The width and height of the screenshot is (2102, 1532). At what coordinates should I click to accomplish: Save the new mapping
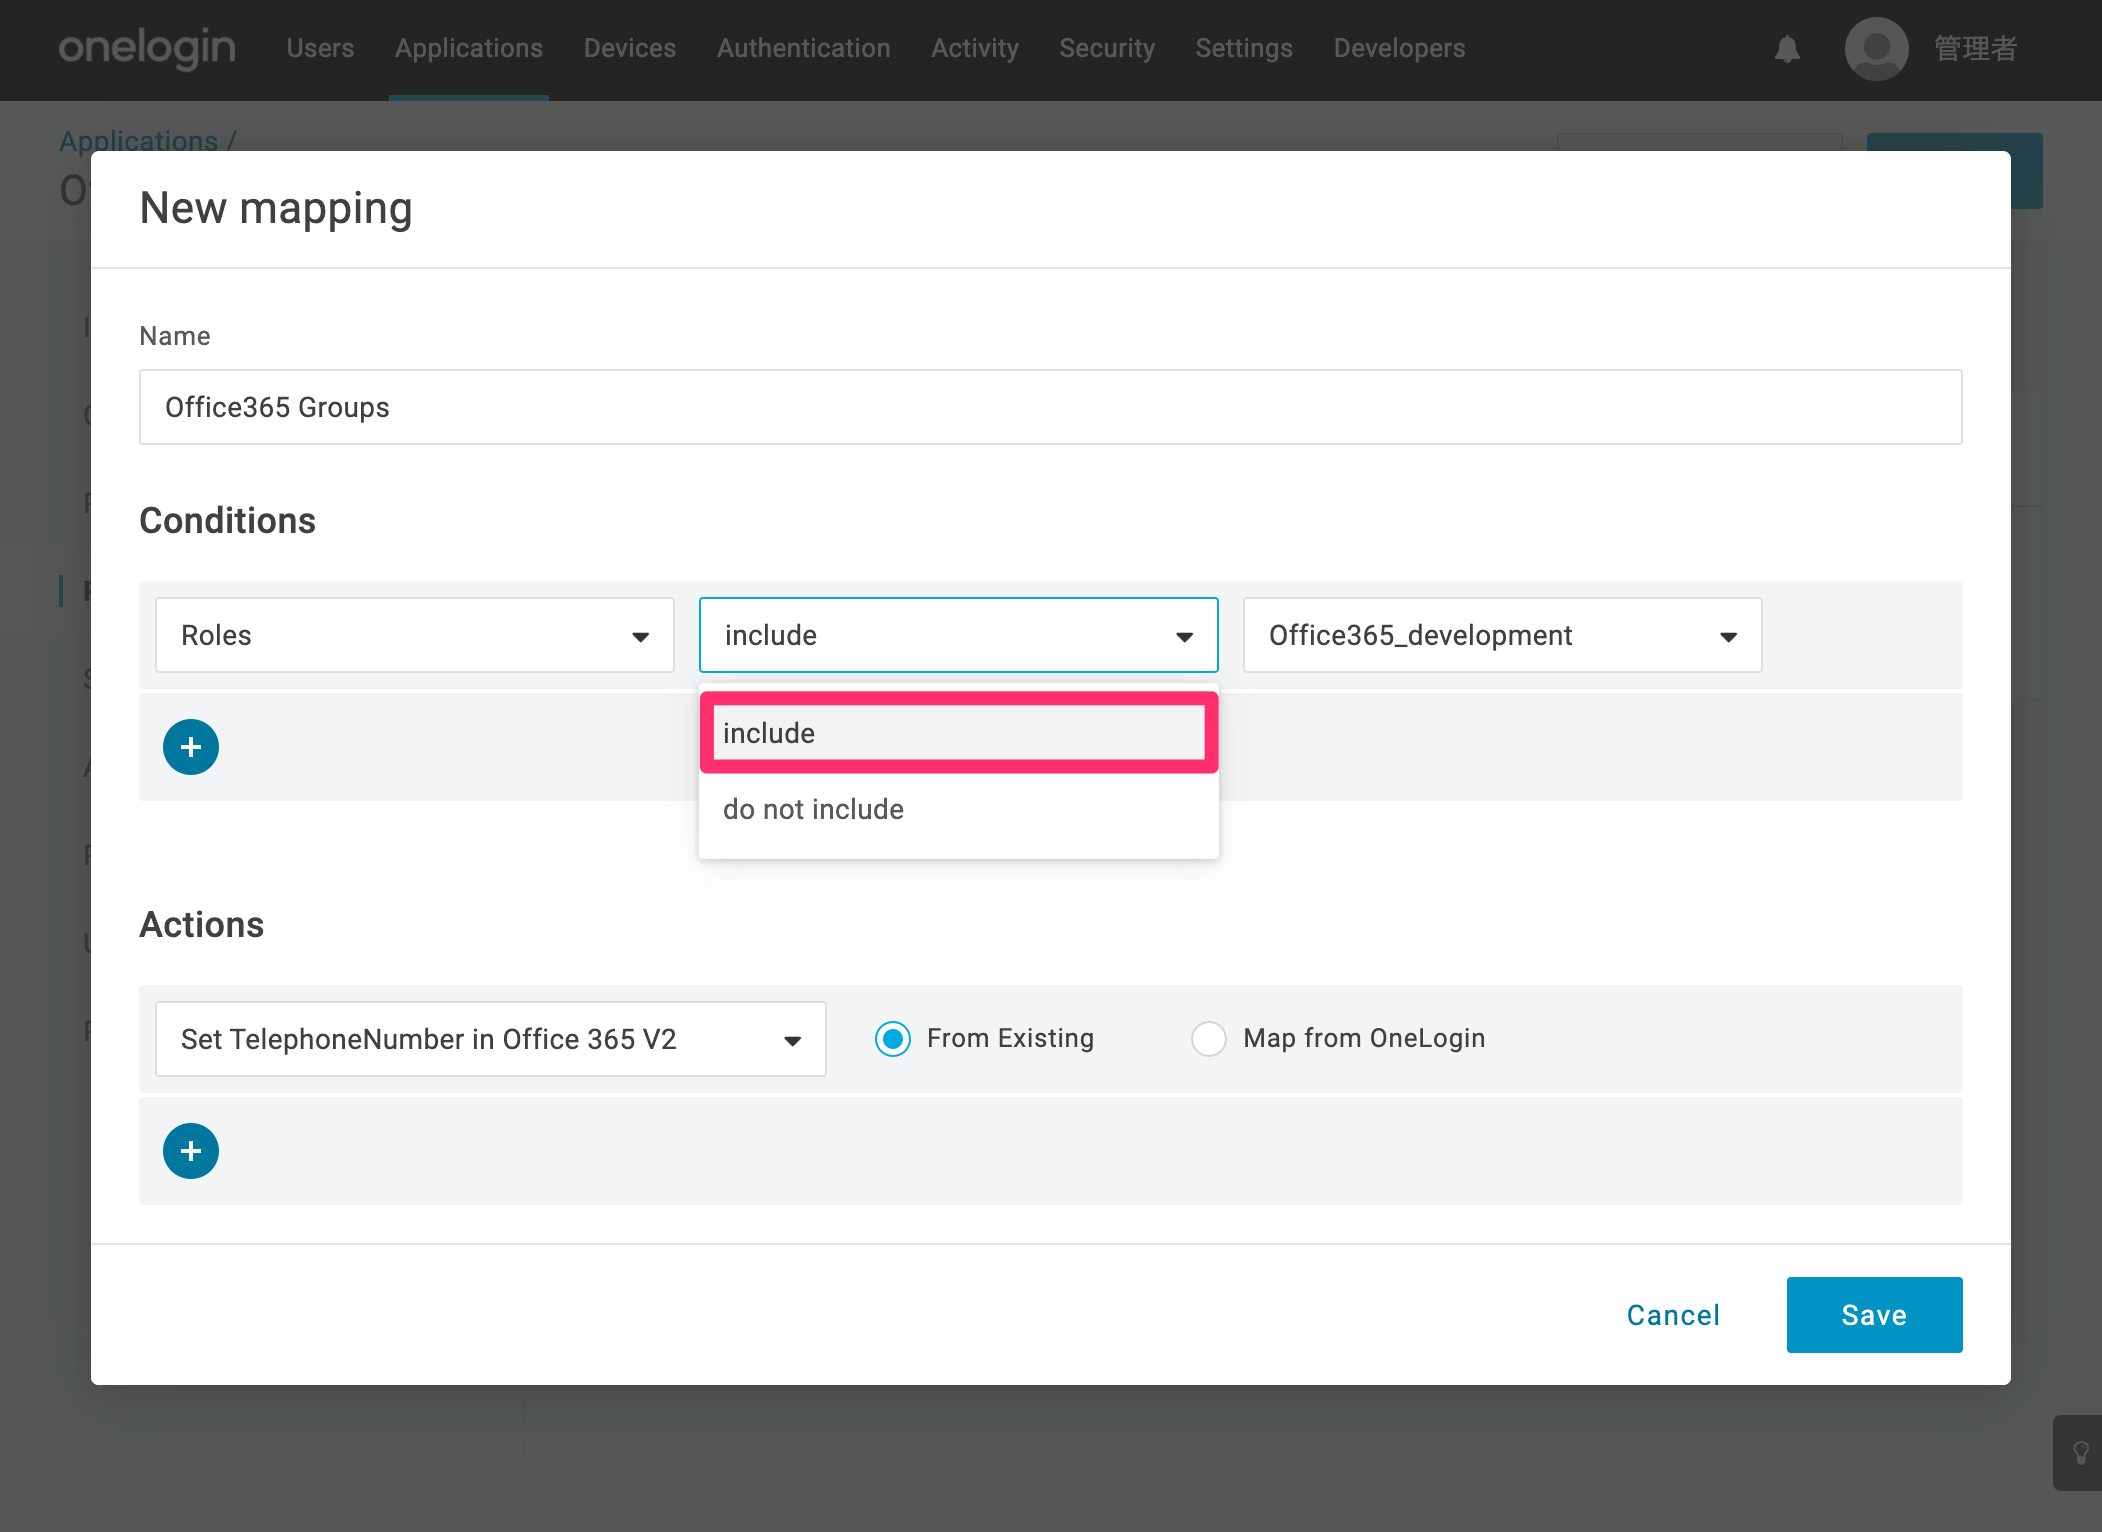pos(1875,1315)
